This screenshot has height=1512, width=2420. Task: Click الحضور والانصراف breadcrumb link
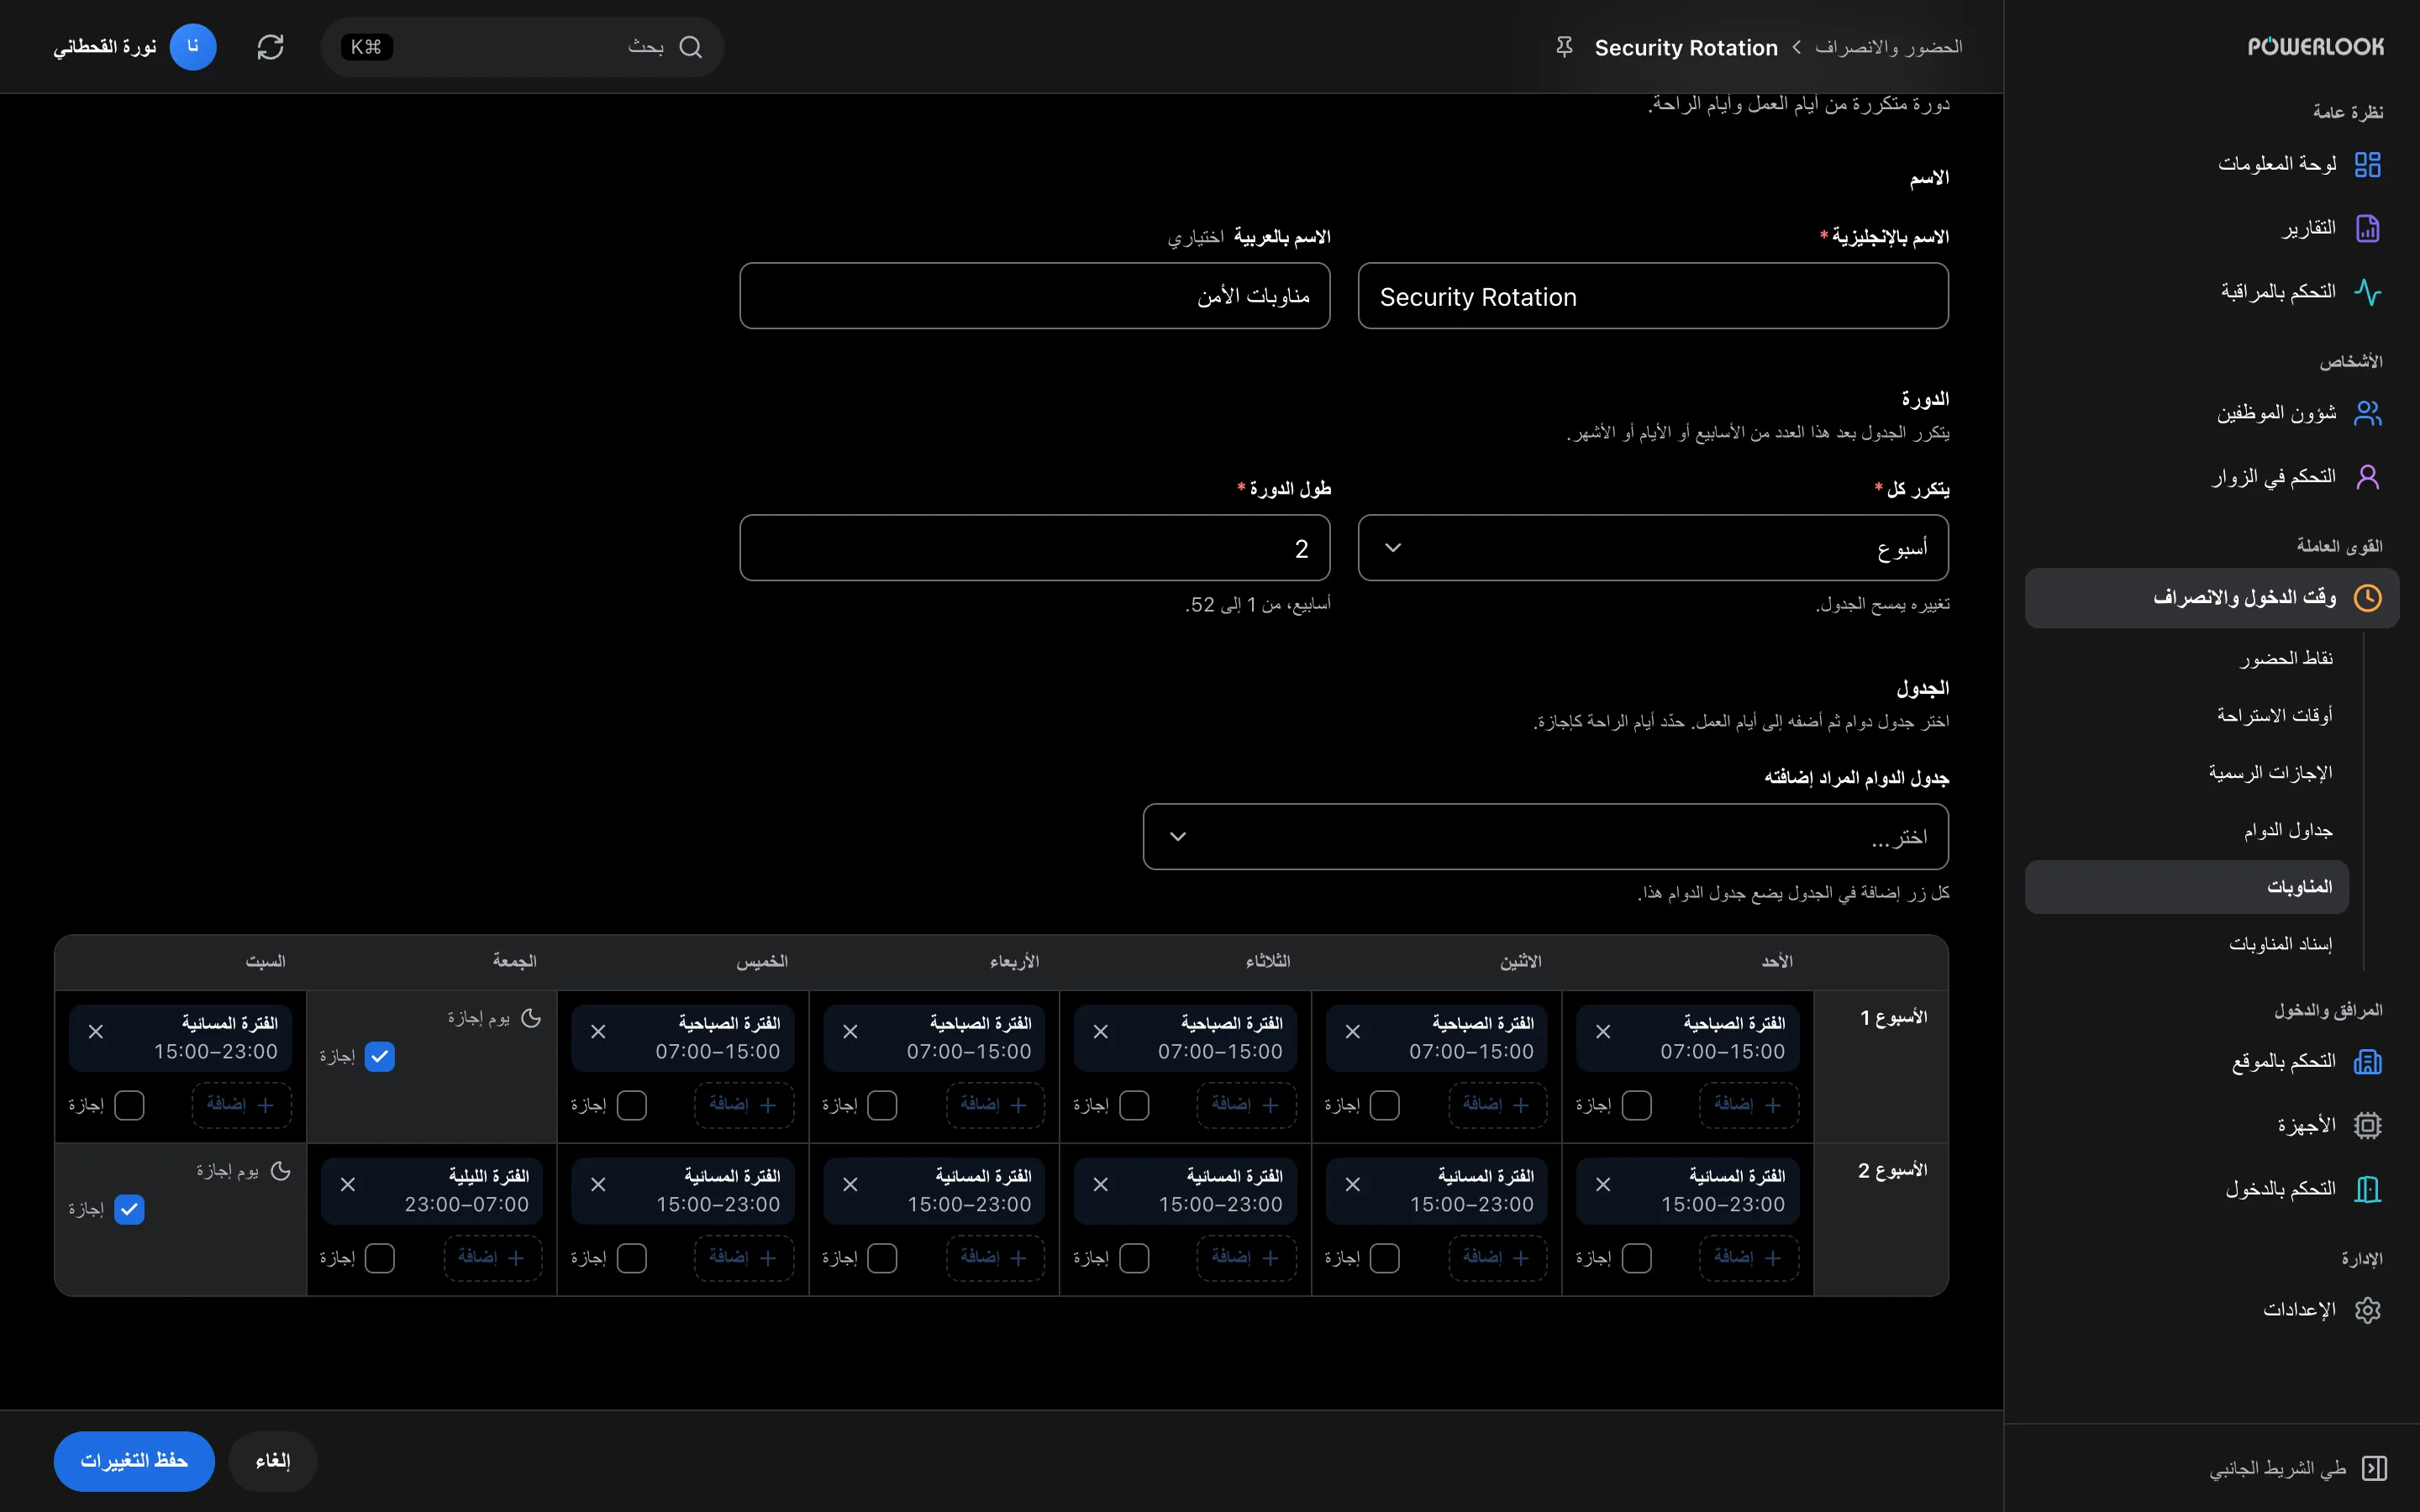1888,47
